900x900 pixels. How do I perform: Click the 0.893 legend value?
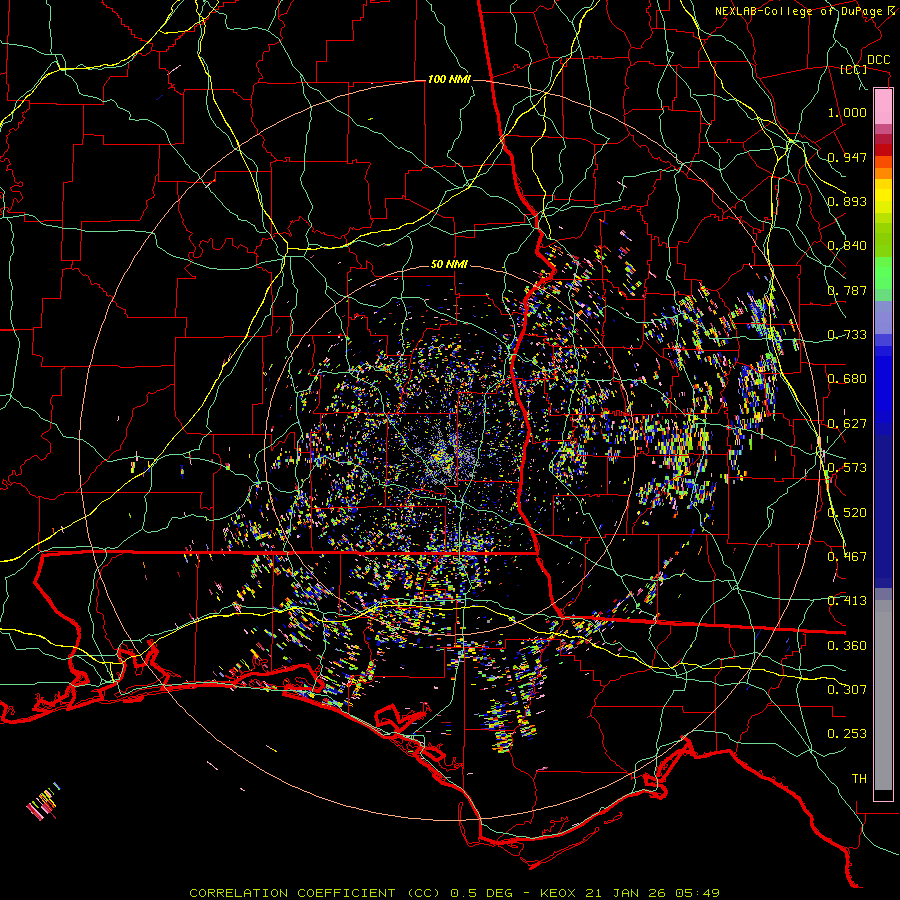(847, 201)
